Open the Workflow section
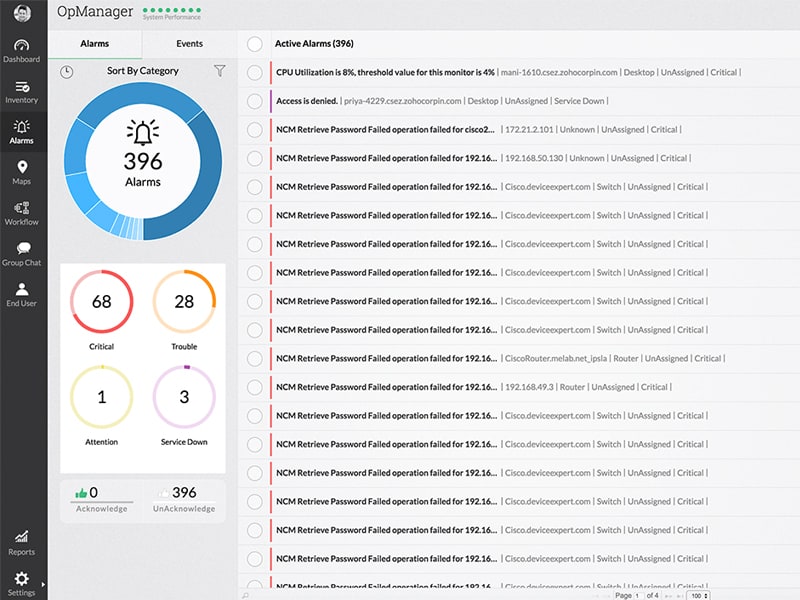This screenshot has width=800, height=600. (21, 213)
